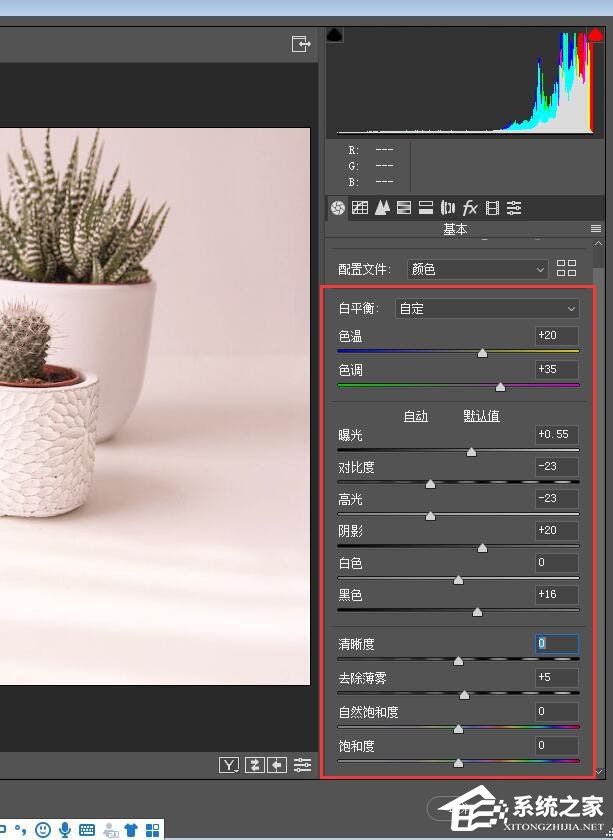613x840 pixels.
Task: Click the full screen mode icon above preview
Action: pyautogui.click(x=300, y=44)
